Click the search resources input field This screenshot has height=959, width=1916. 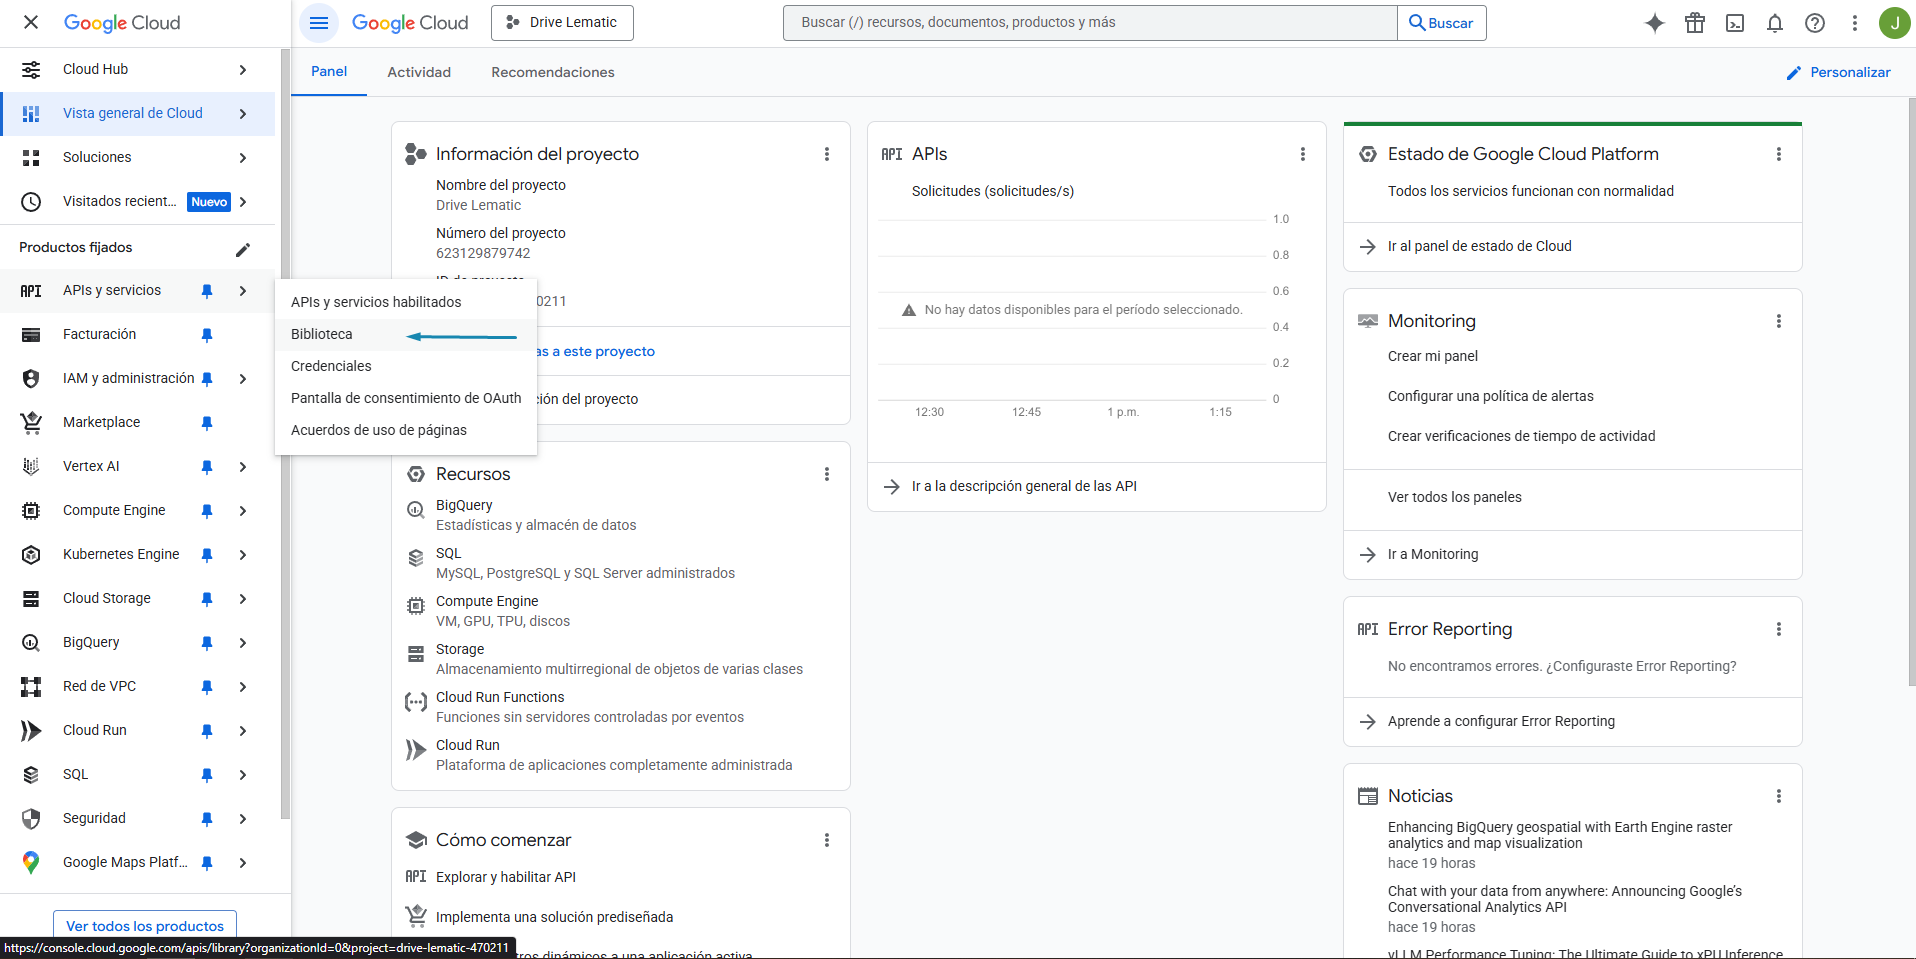click(x=1090, y=23)
